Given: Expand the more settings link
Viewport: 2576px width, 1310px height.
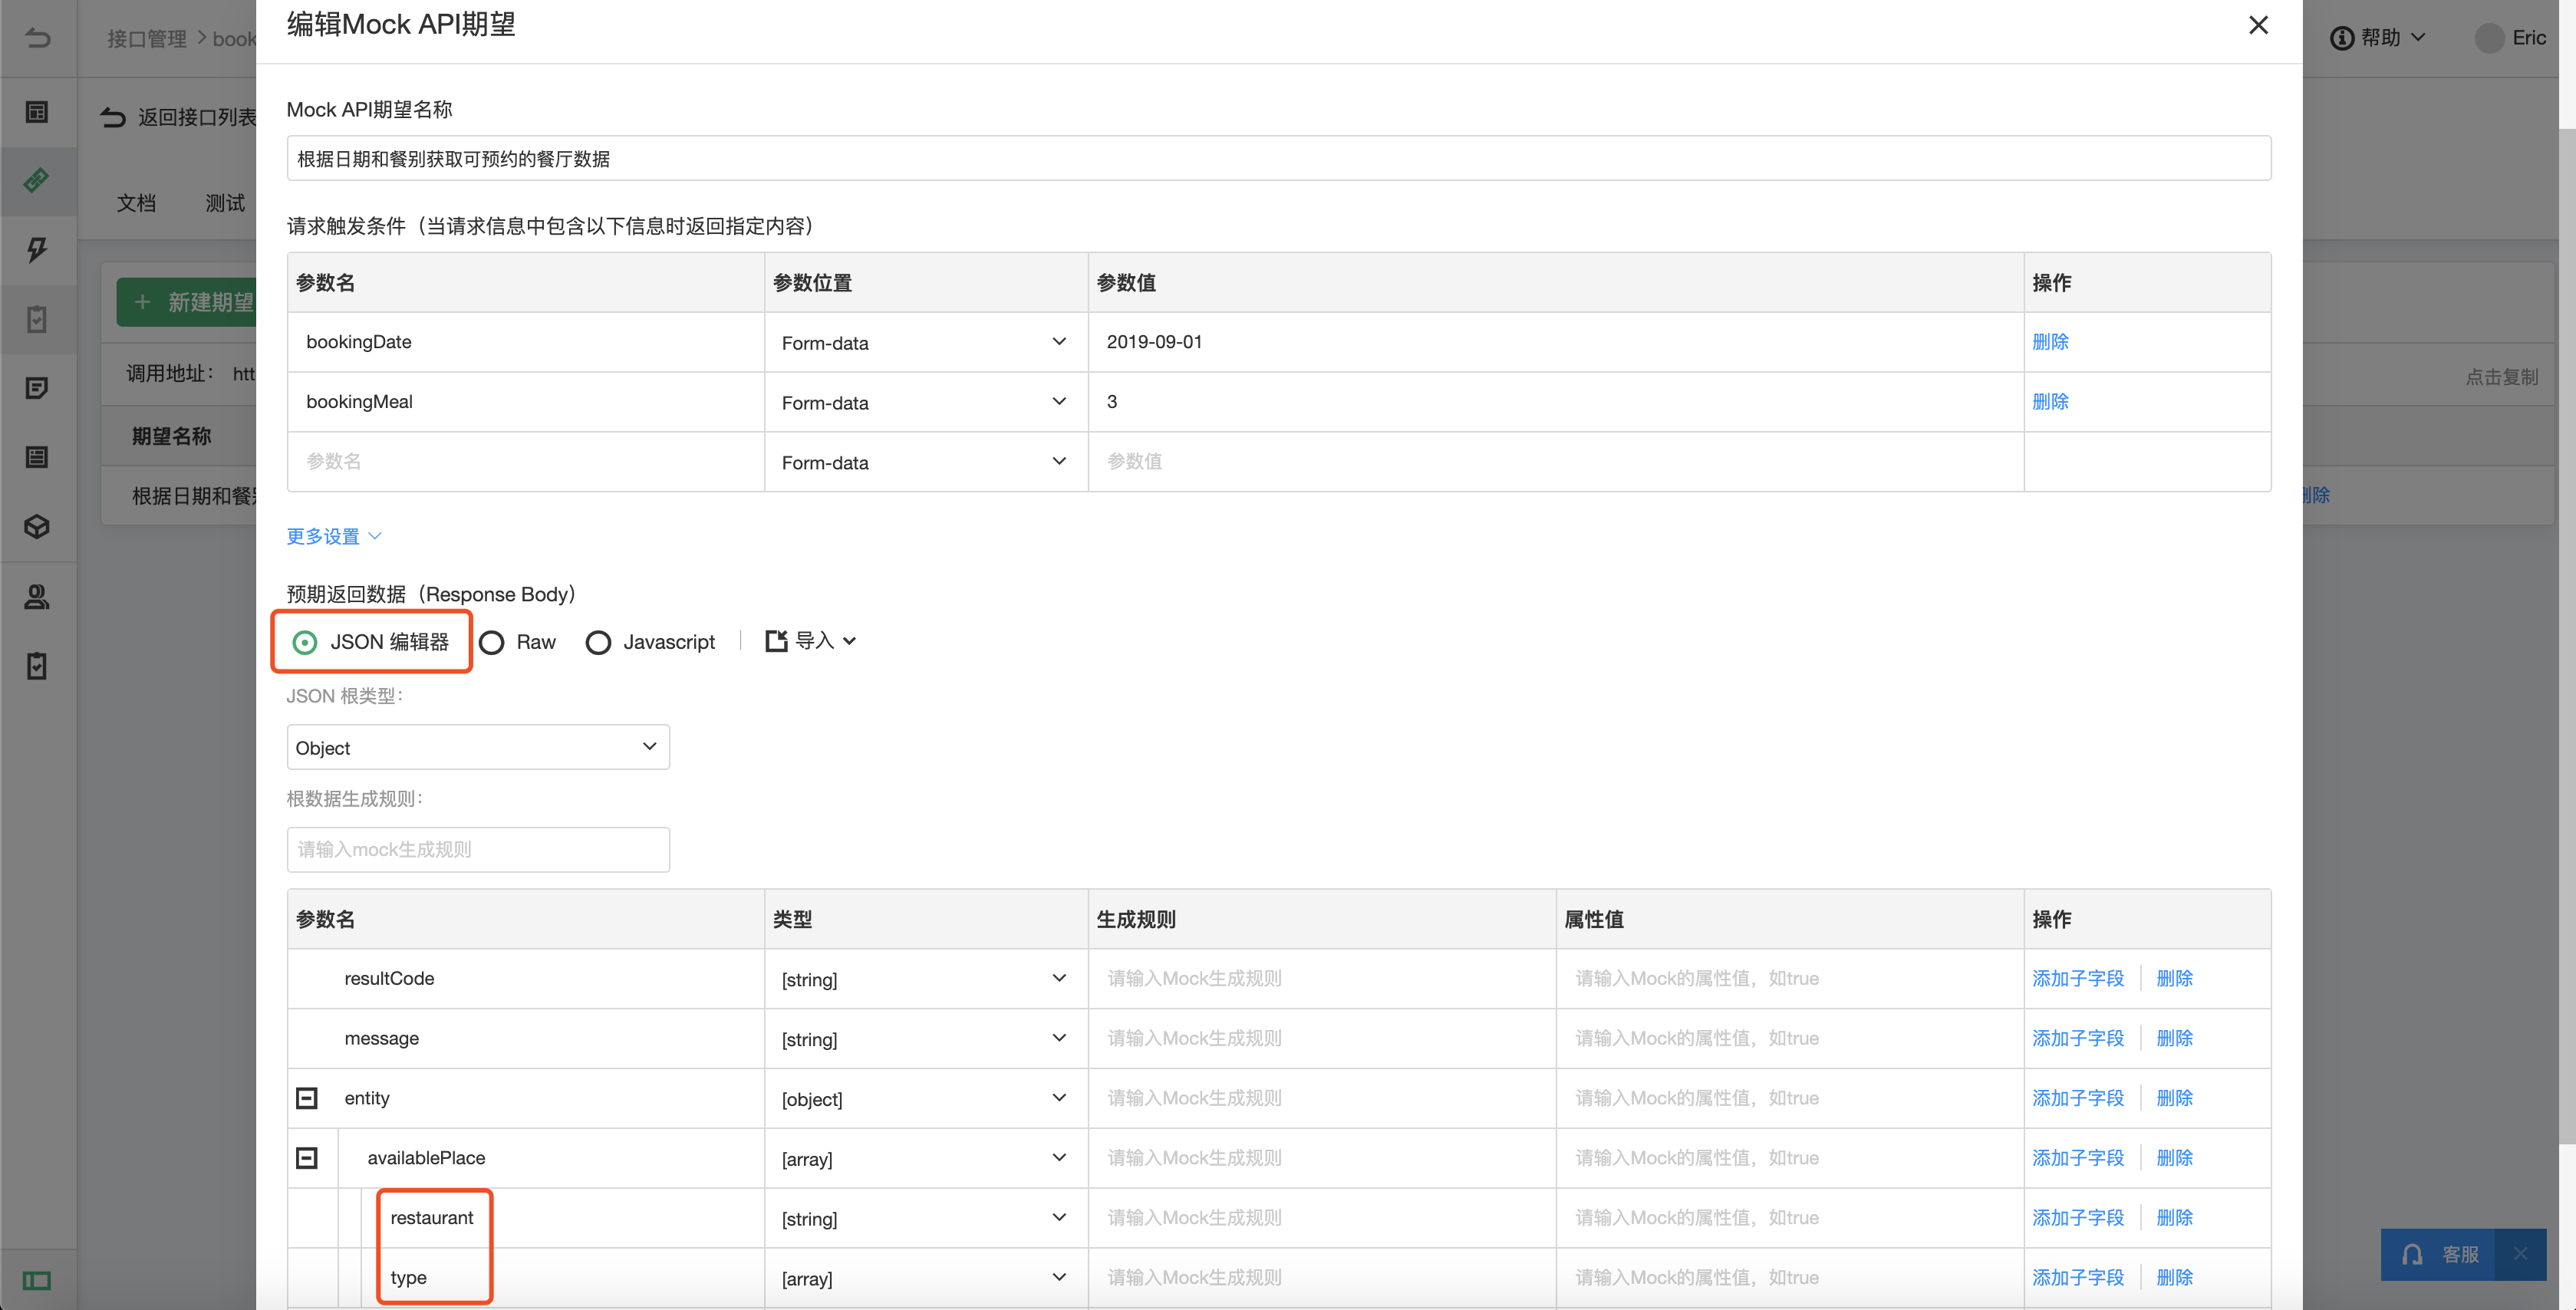Looking at the screenshot, I should pyautogui.click(x=334, y=536).
